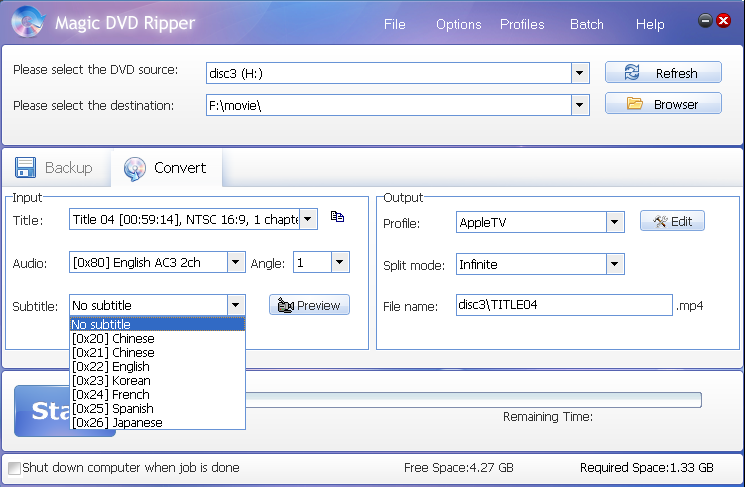
Task: Click the Start button
Action: 42,411
